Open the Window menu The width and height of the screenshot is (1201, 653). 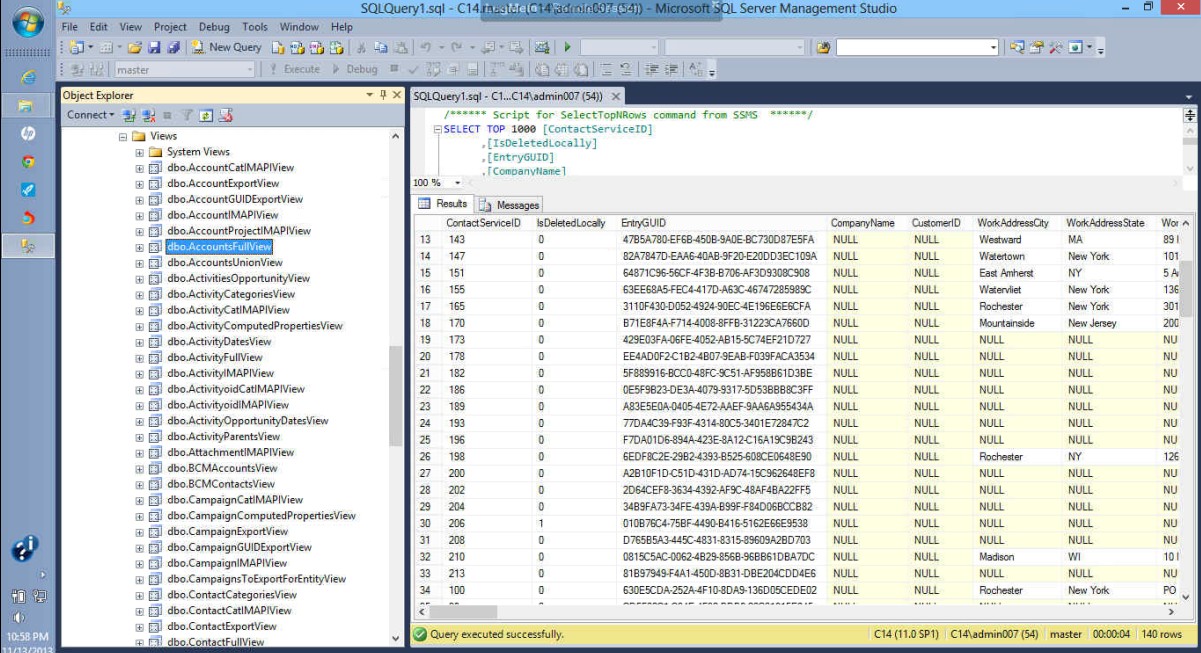click(x=300, y=27)
